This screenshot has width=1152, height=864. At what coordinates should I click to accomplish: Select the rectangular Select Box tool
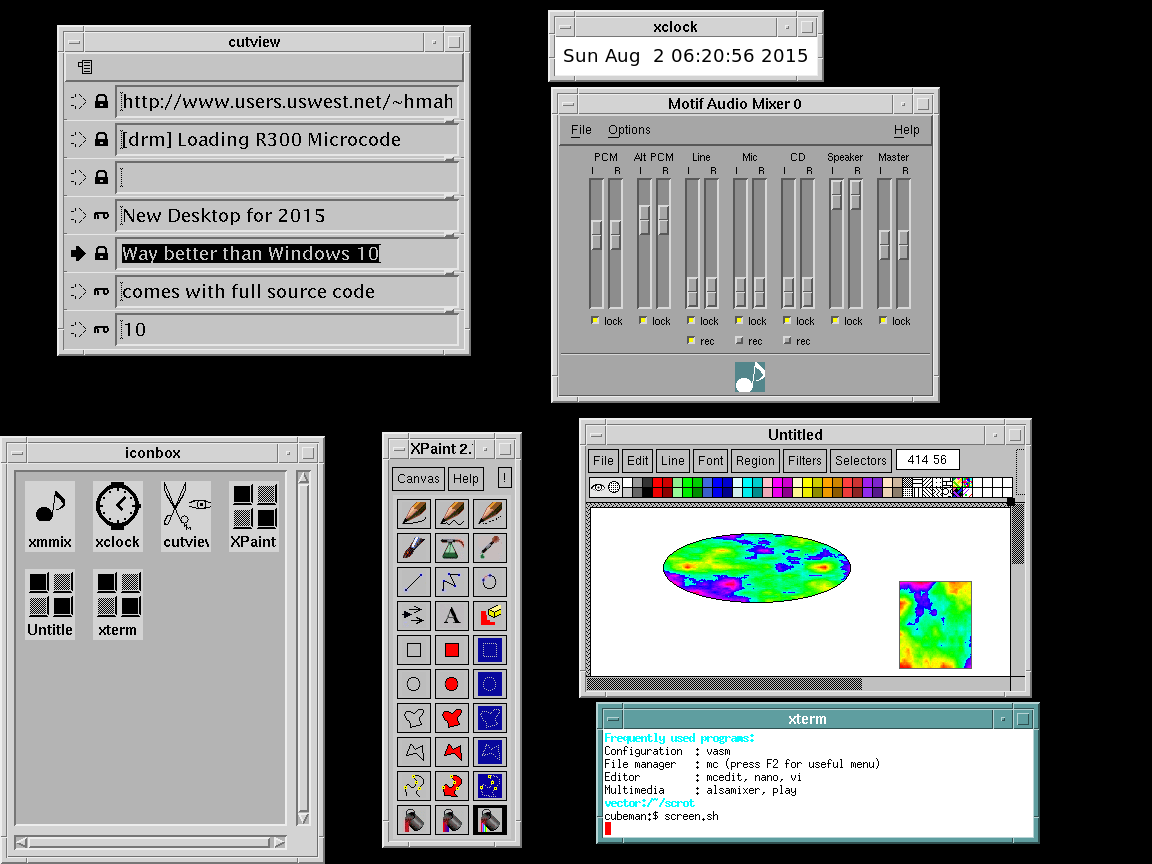click(489, 650)
